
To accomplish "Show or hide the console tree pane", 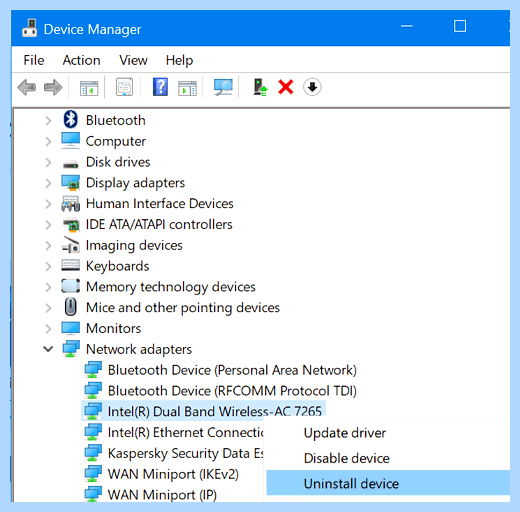I will pyautogui.click(x=89, y=88).
